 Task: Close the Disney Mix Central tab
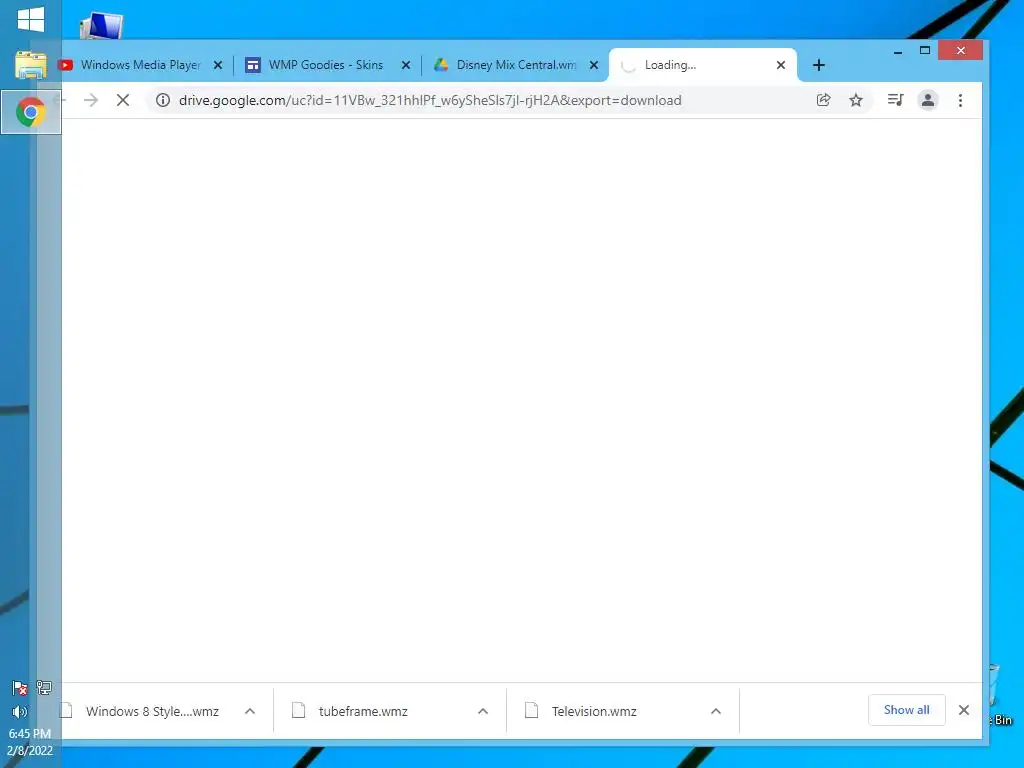(594, 65)
